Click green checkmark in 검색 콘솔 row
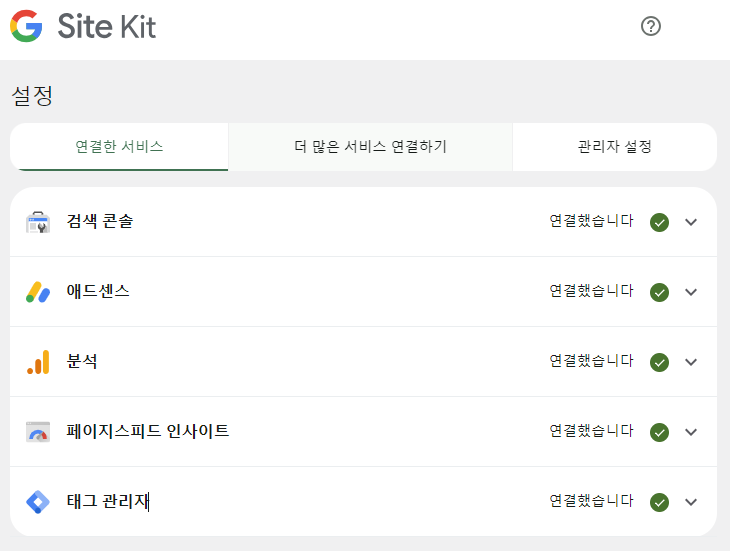730x551 pixels. pyautogui.click(x=659, y=222)
